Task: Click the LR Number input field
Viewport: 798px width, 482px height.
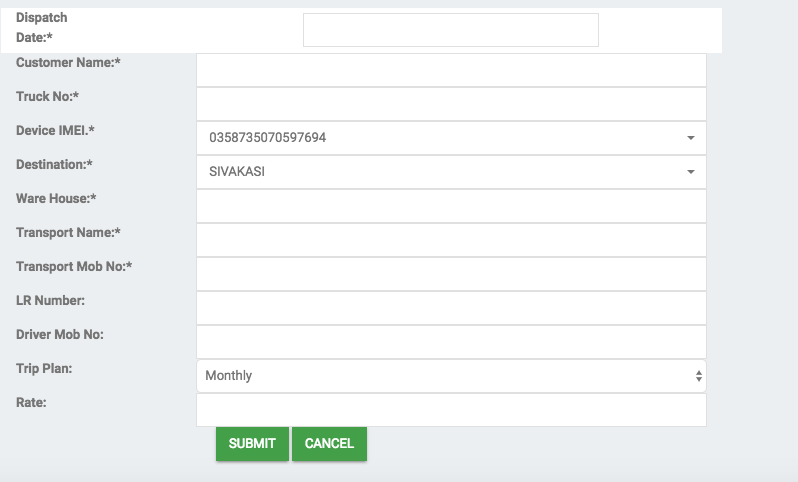Action: point(451,308)
